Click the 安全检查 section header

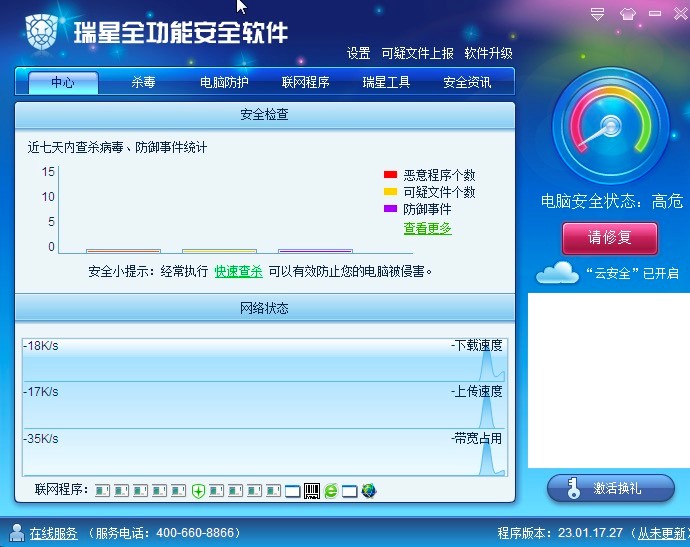pos(265,115)
